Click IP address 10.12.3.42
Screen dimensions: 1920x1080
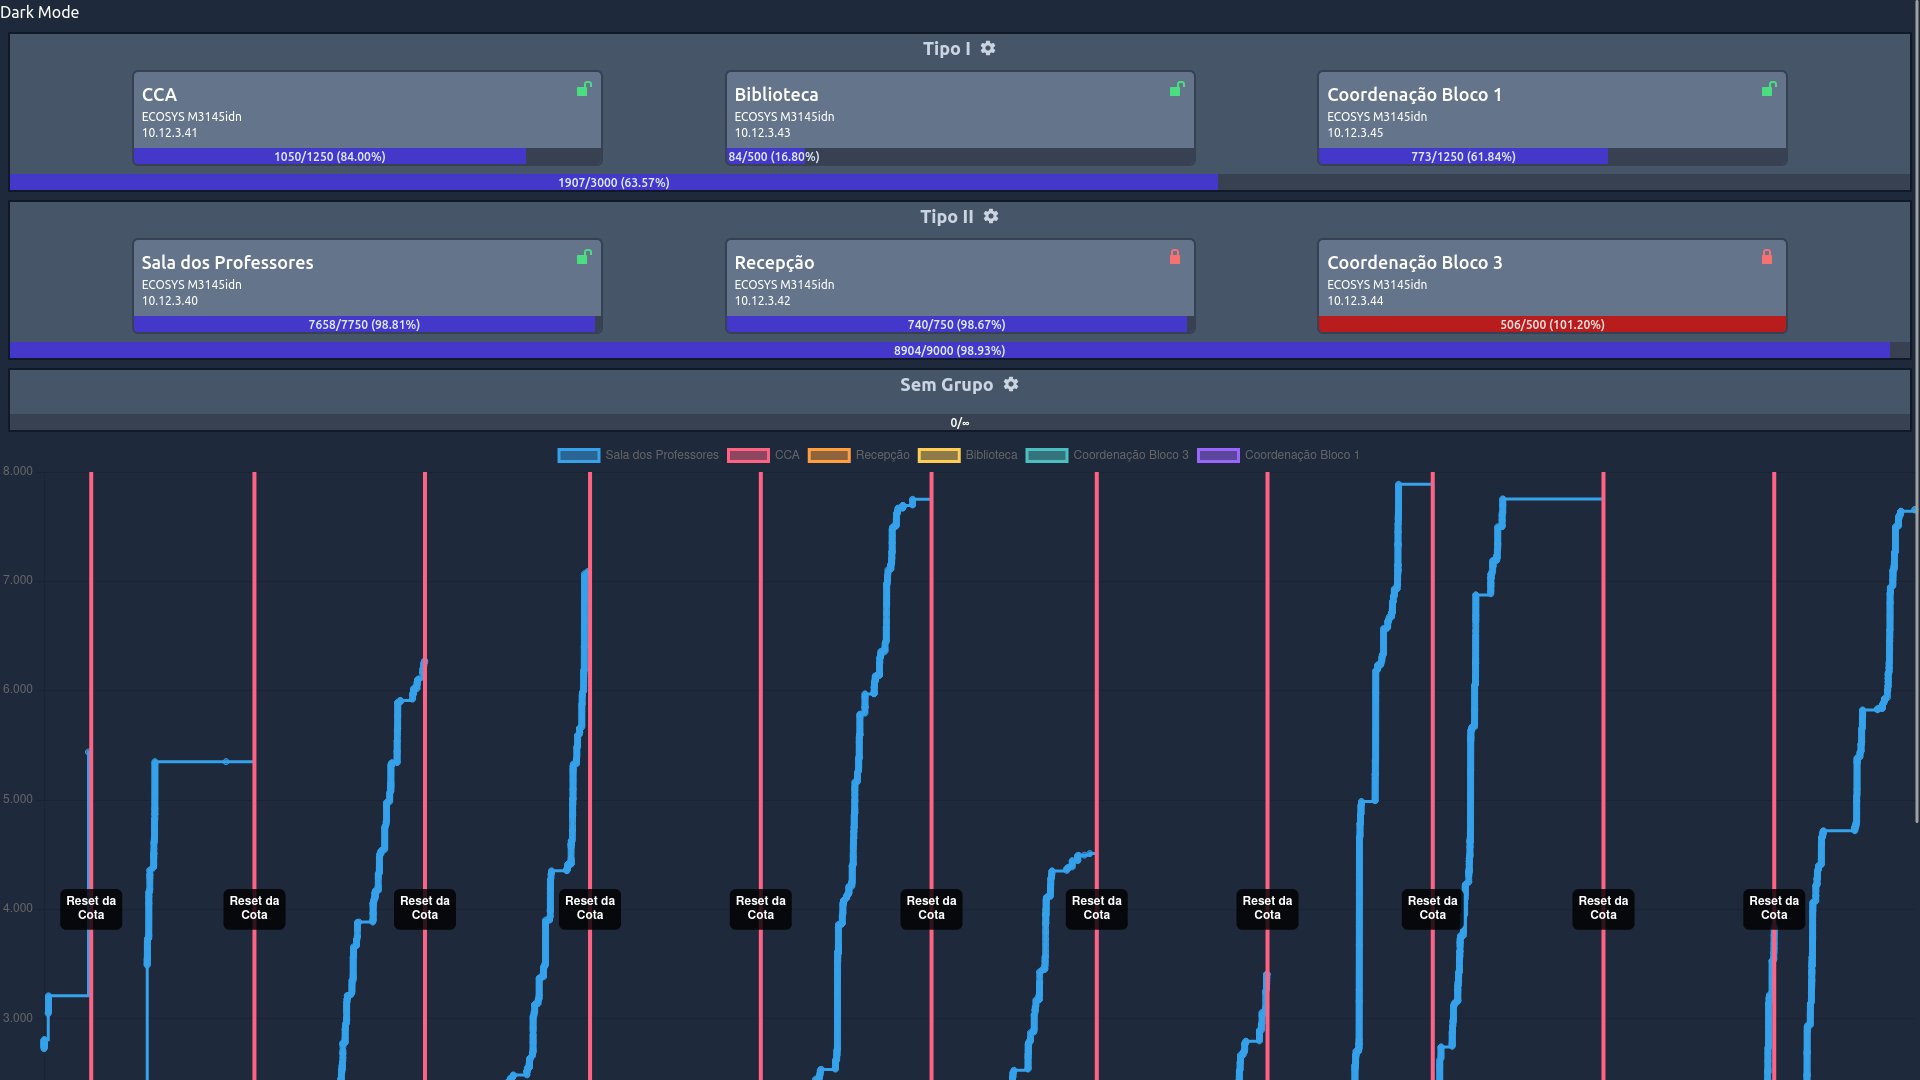click(762, 301)
